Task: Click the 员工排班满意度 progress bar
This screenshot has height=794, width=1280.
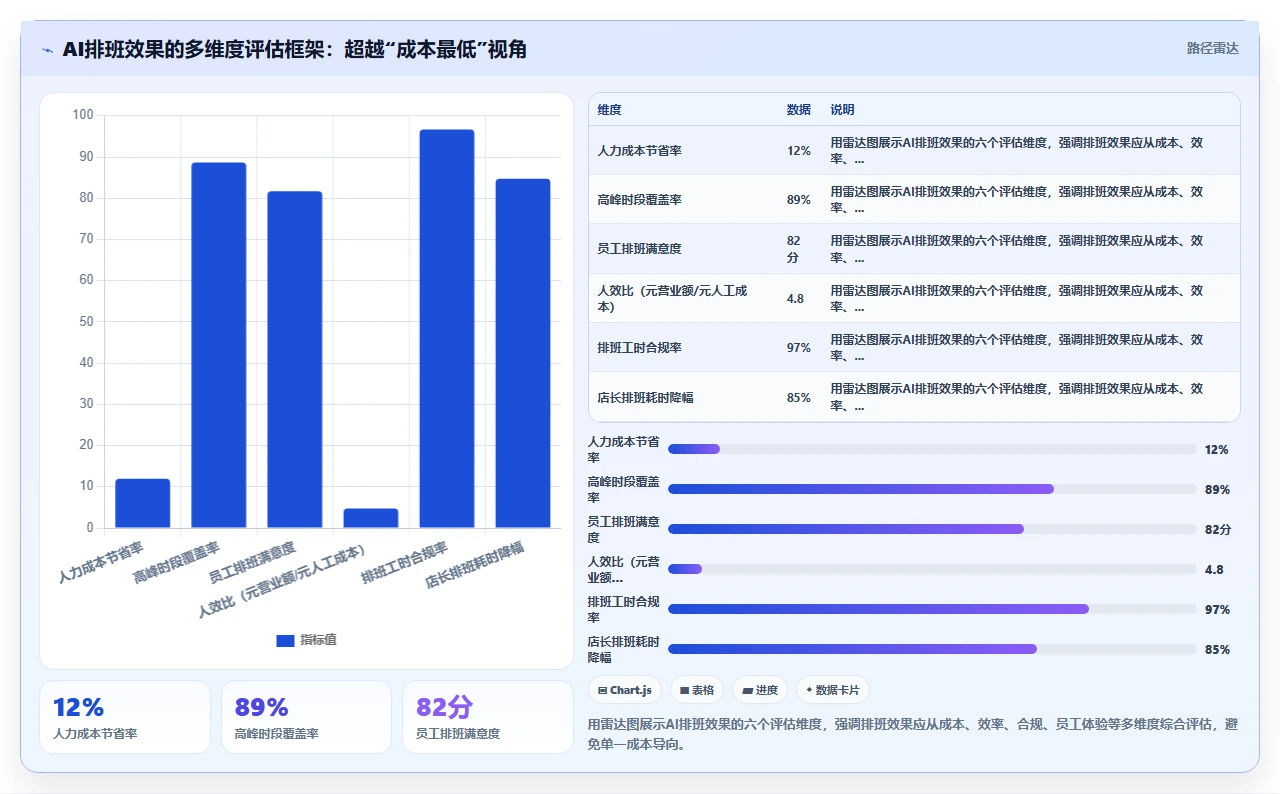Action: pyautogui.click(x=932, y=529)
